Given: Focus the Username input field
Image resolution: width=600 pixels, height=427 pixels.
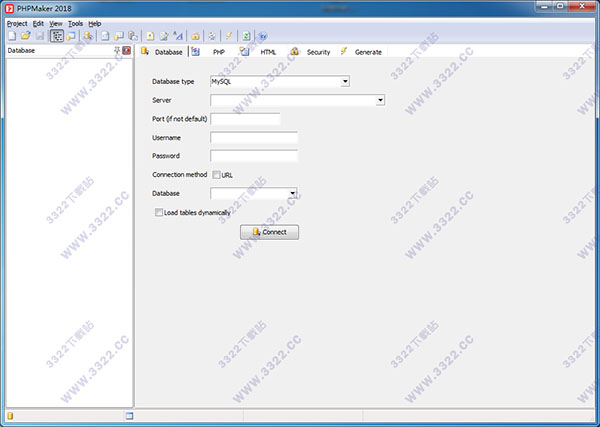Looking at the screenshot, I should pos(254,138).
